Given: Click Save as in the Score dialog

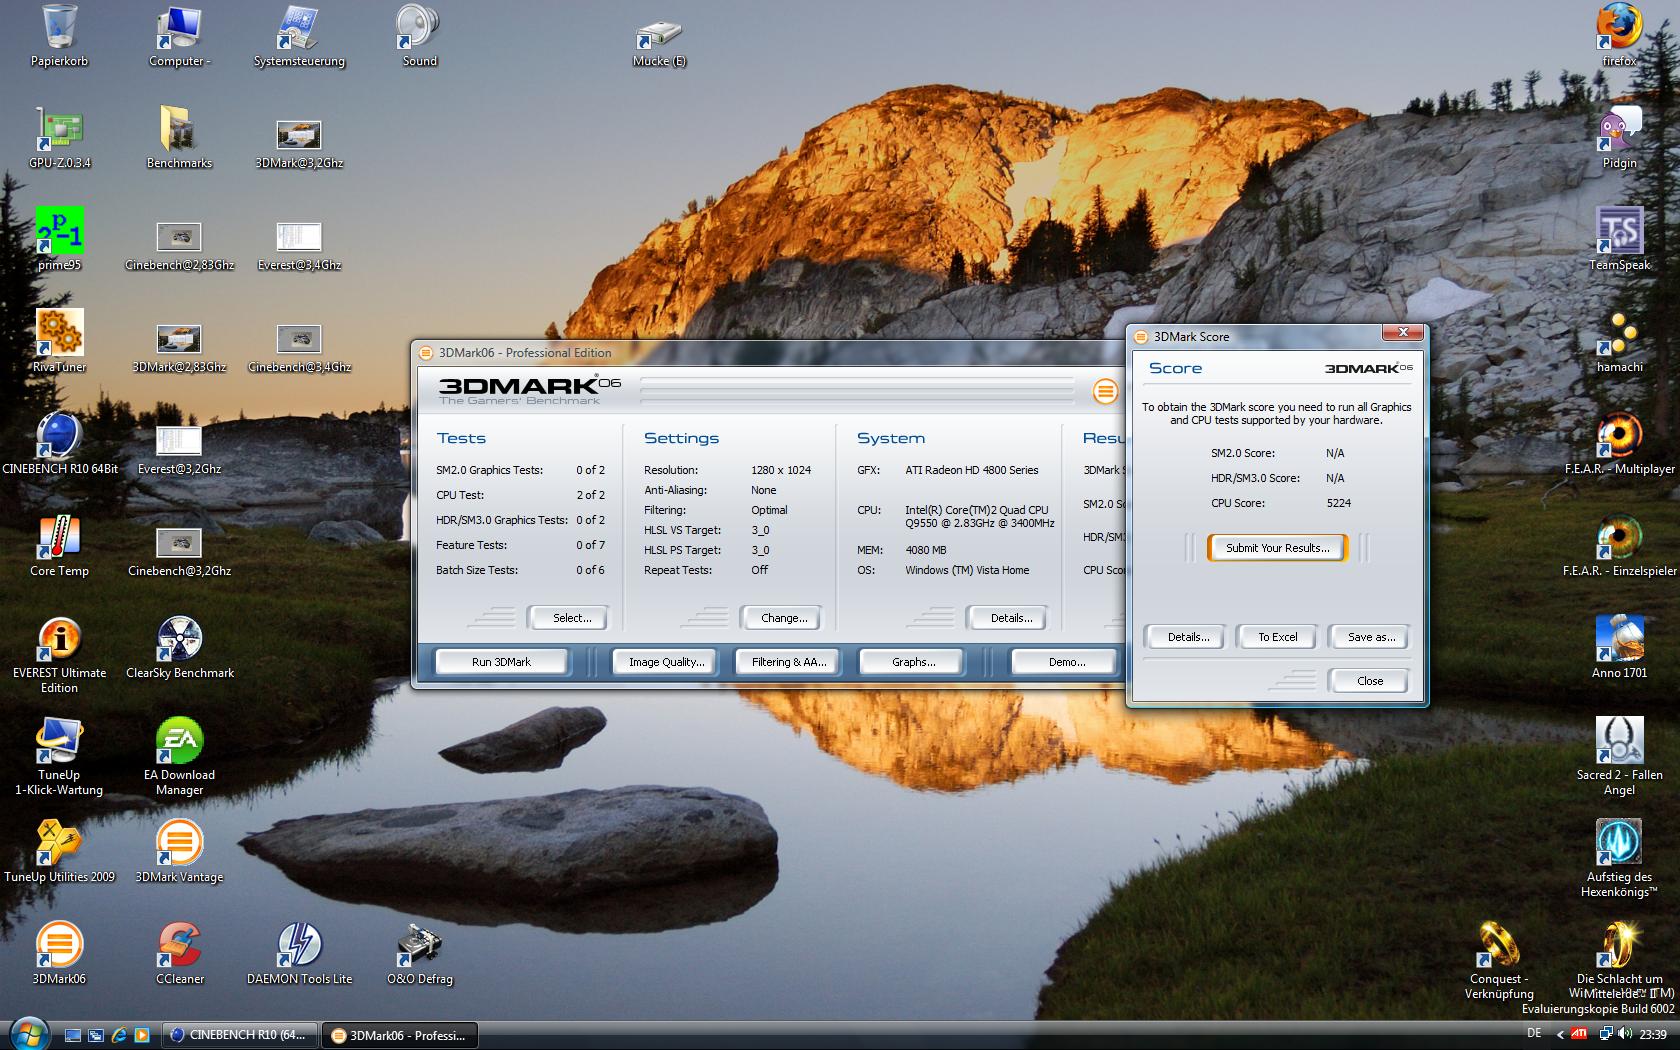Looking at the screenshot, I should 1370,637.
